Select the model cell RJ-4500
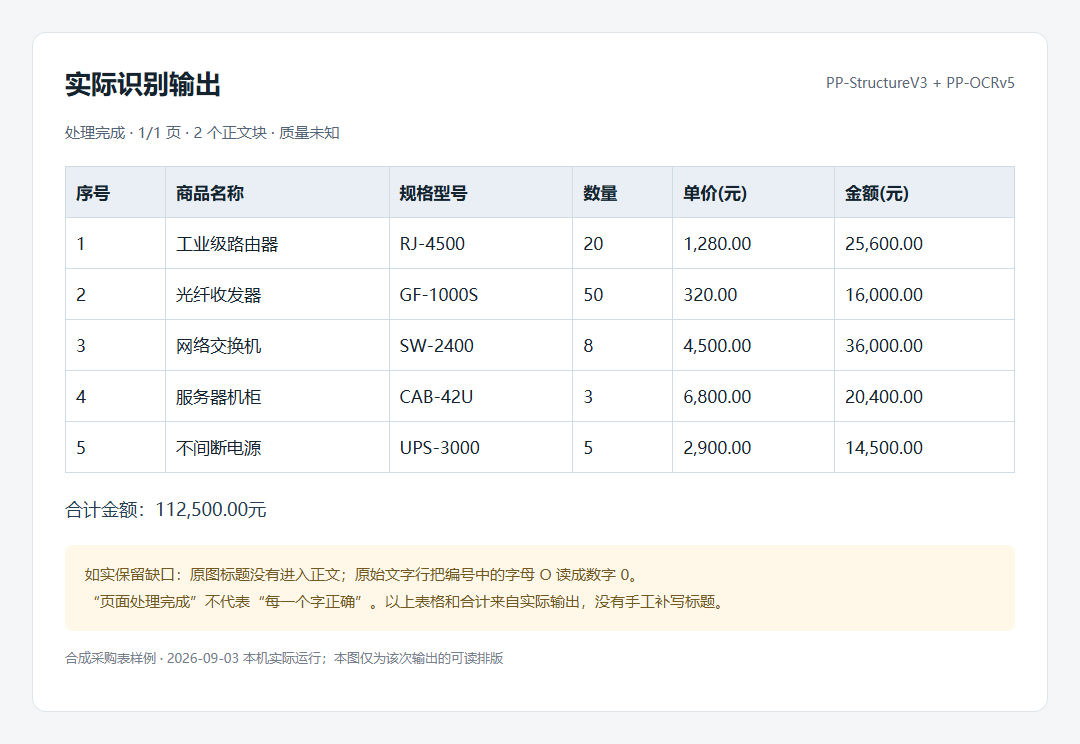 click(x=481, y=243)
